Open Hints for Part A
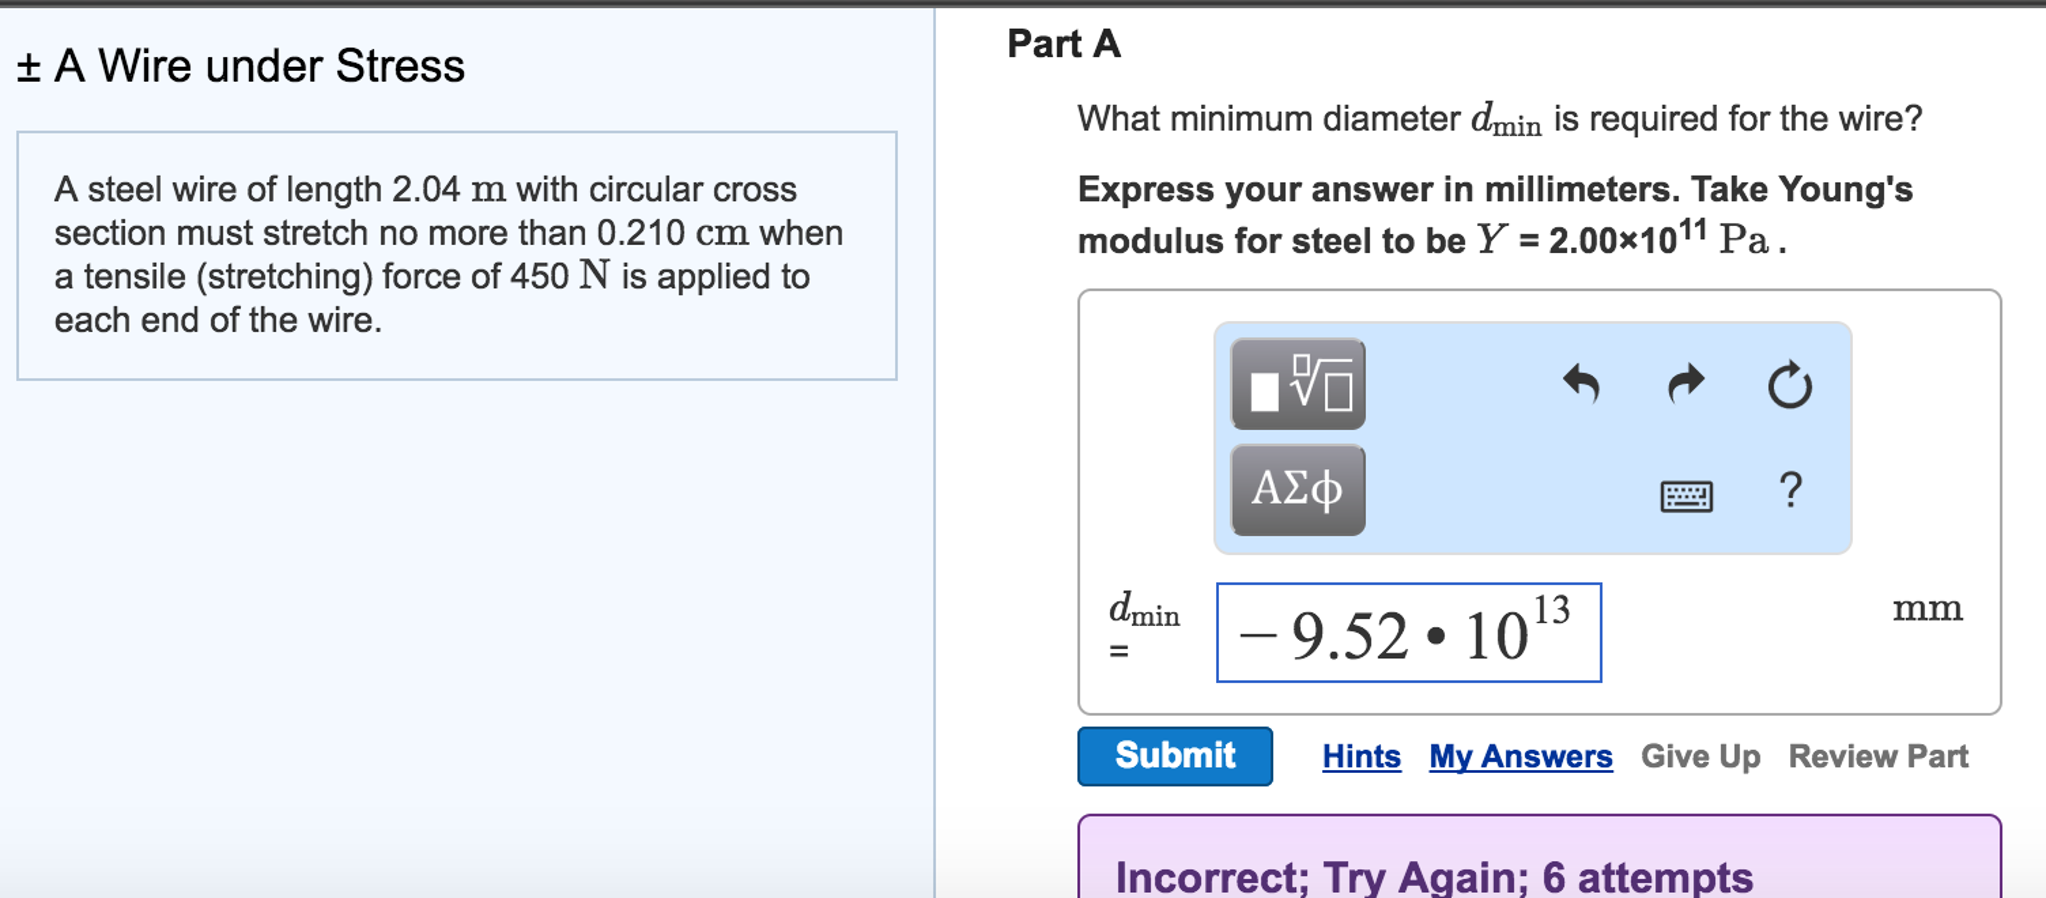 (1361, 757)
